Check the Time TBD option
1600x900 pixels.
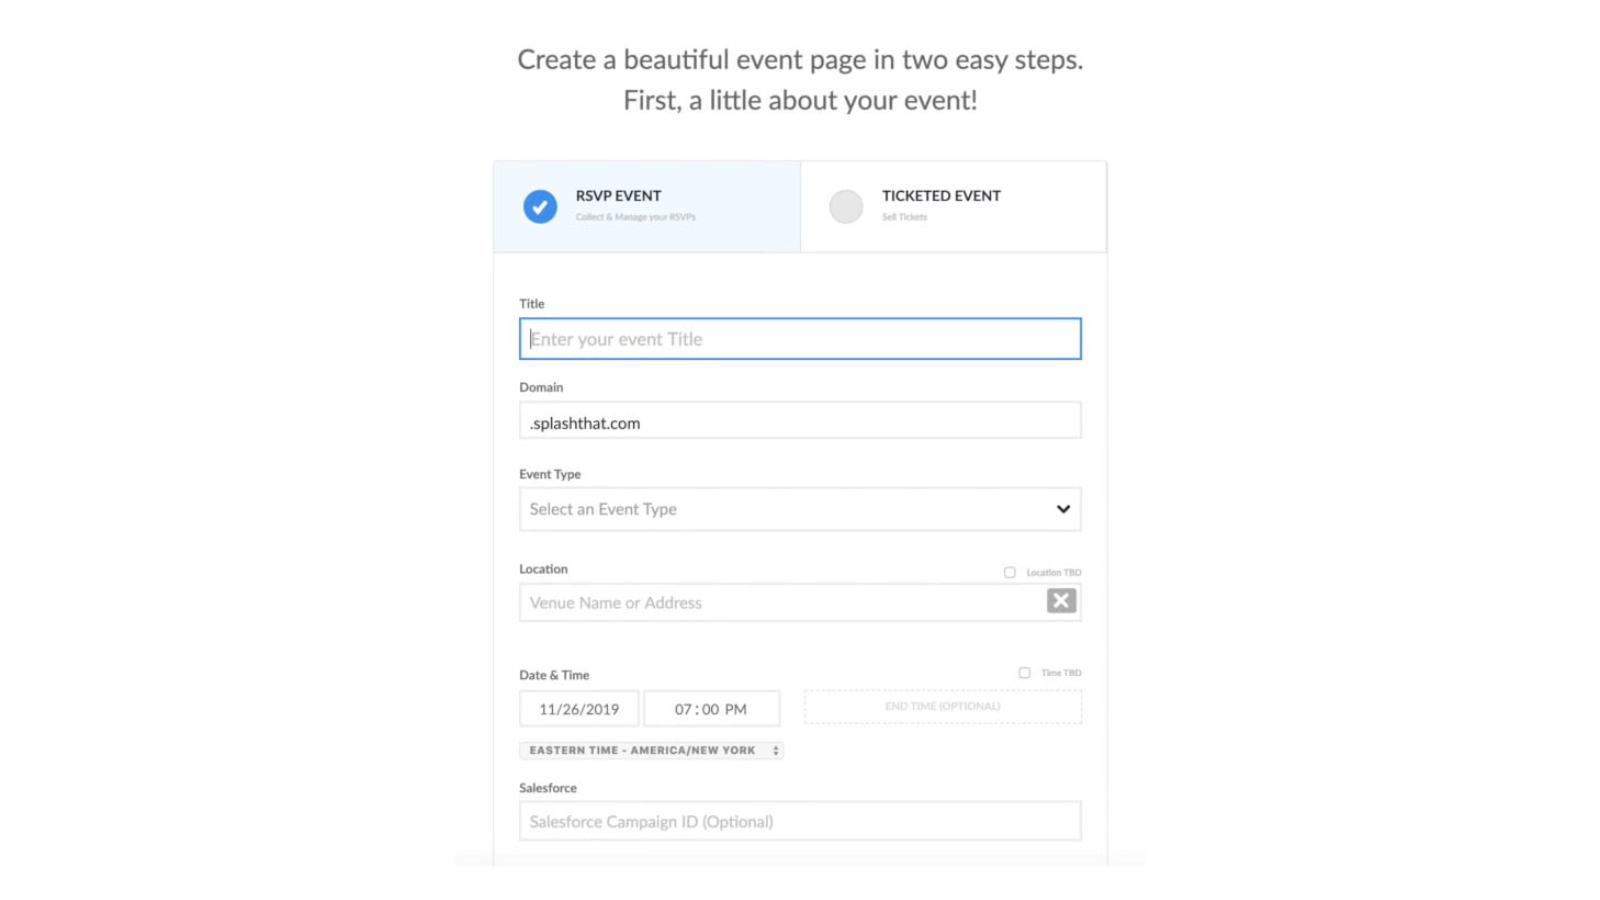pyautogui.click(x=1023, y=672)
